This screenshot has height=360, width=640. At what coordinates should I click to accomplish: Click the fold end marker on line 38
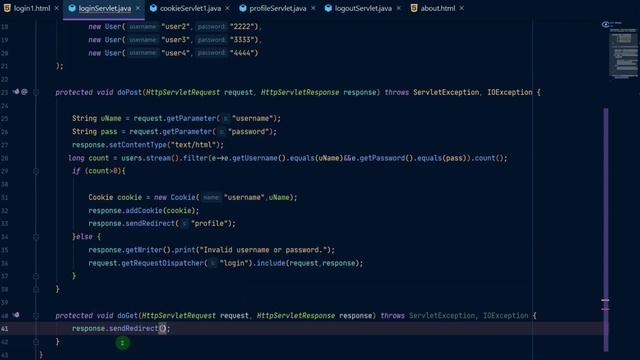click(x=36, y=289)
